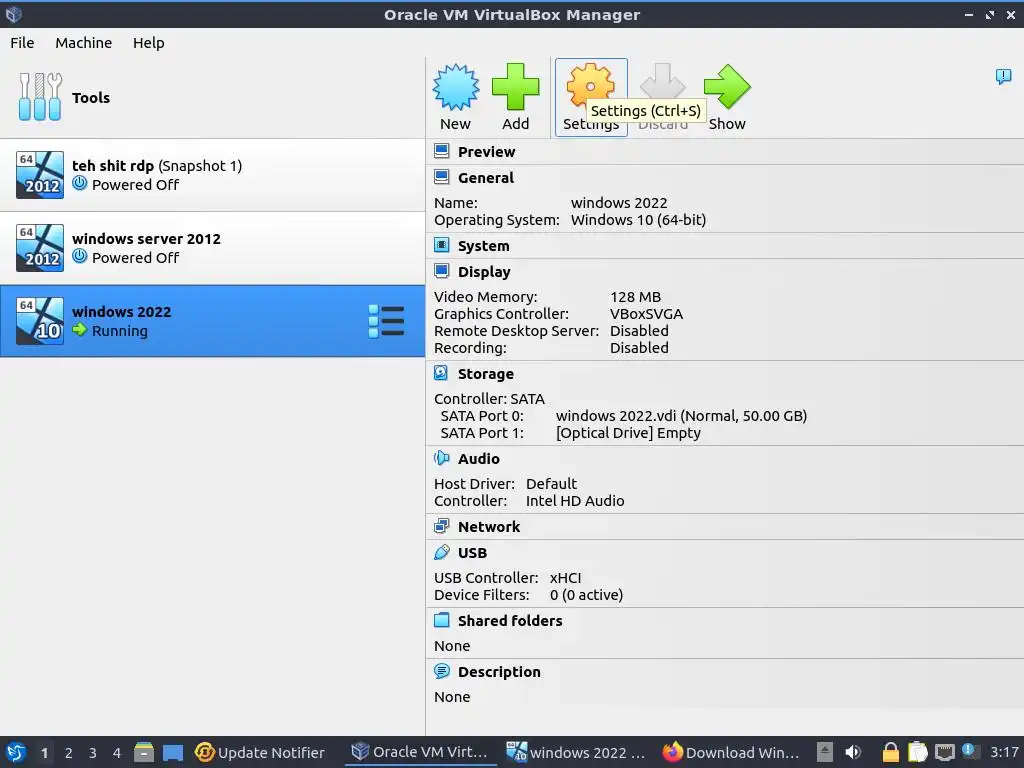Open the USB section header
Image resolution: width=1024 pixels, height=768 pixels.
tap(472, 552)
